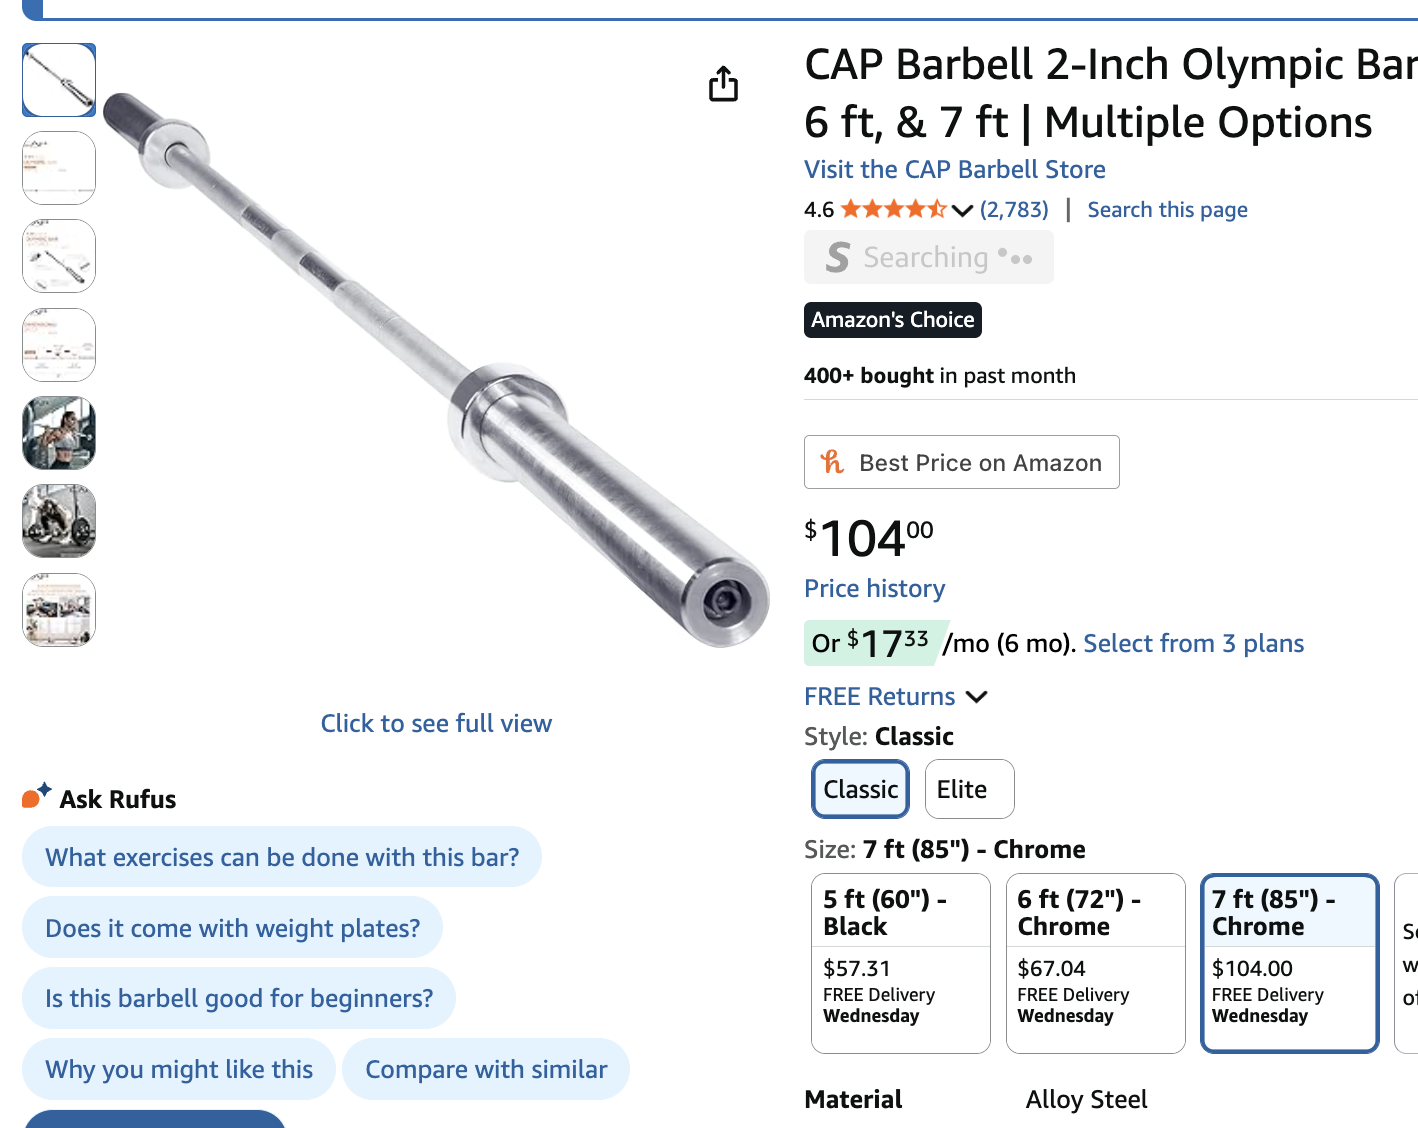
Task: Click to see full view of image
Action: pos(436,723)
